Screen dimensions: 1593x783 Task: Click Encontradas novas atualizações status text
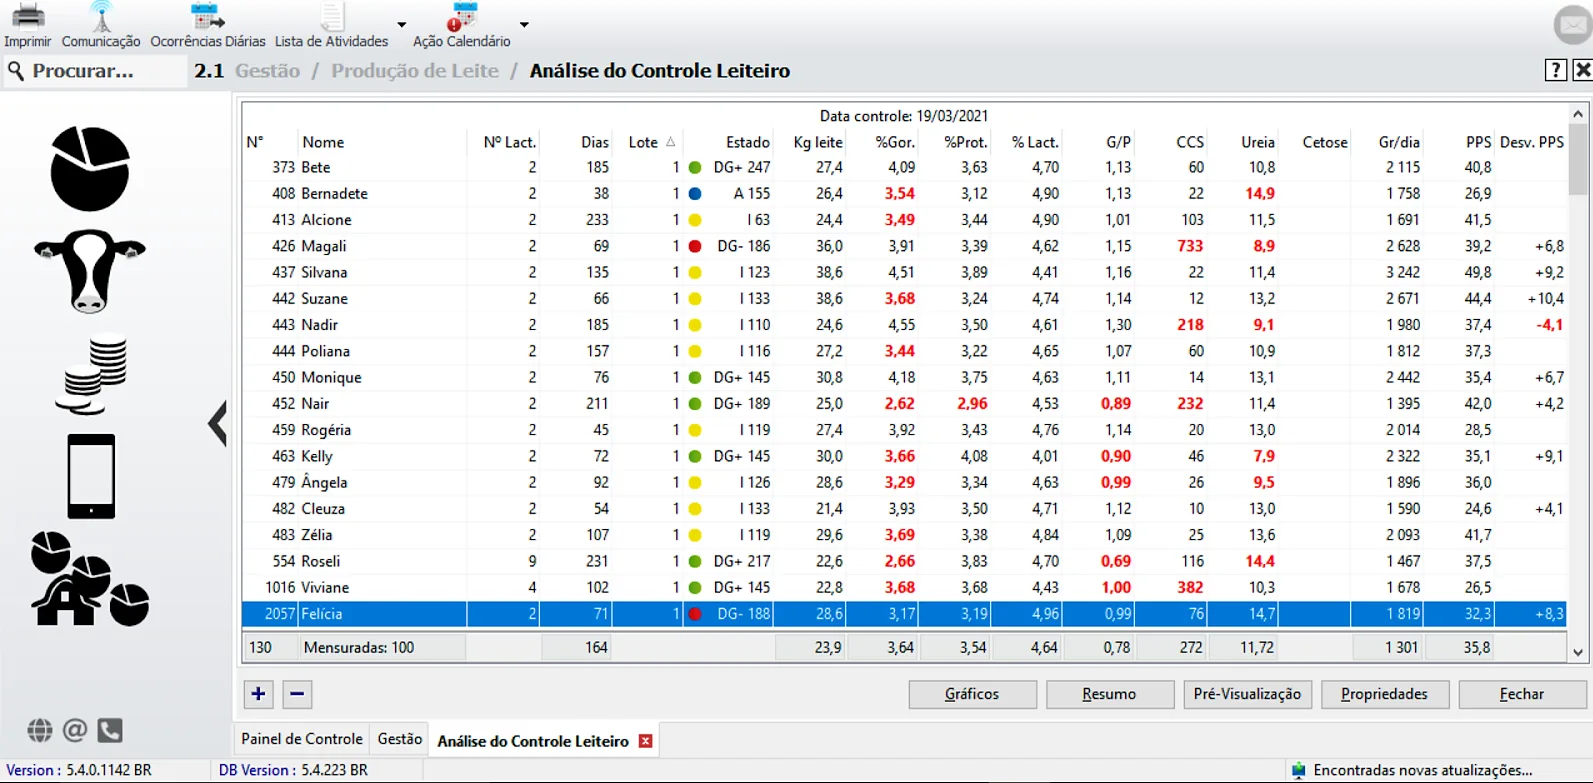(x=1423, y=770)
